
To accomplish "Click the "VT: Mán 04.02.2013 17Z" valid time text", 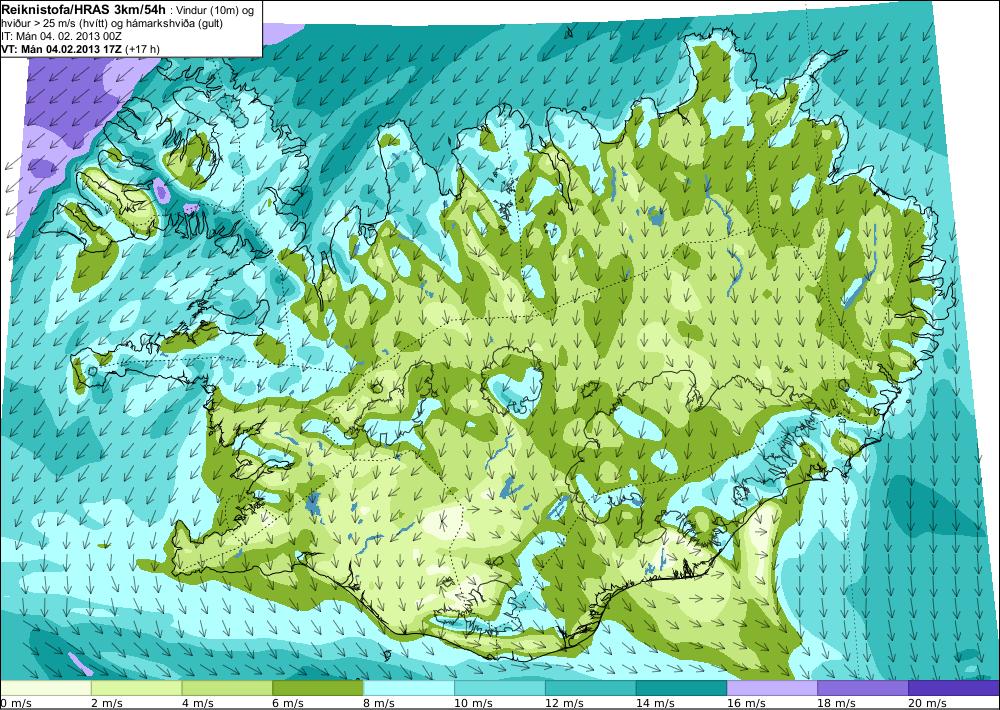I will pos(62,48).
